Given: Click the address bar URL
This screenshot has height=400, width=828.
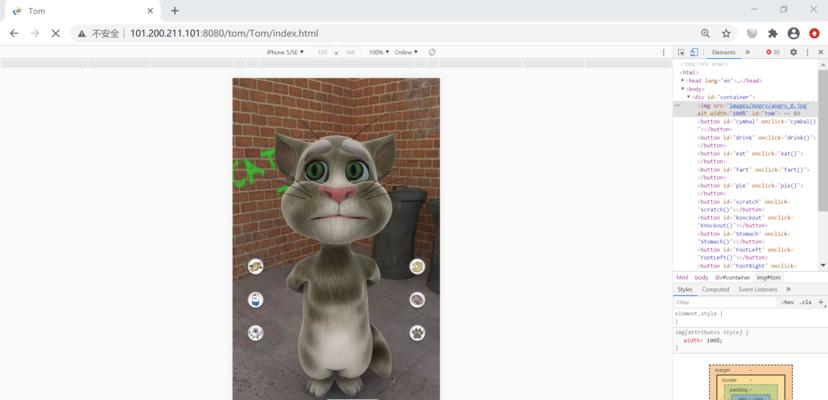Looking at the screenshot, I should (x=224, y=33).
